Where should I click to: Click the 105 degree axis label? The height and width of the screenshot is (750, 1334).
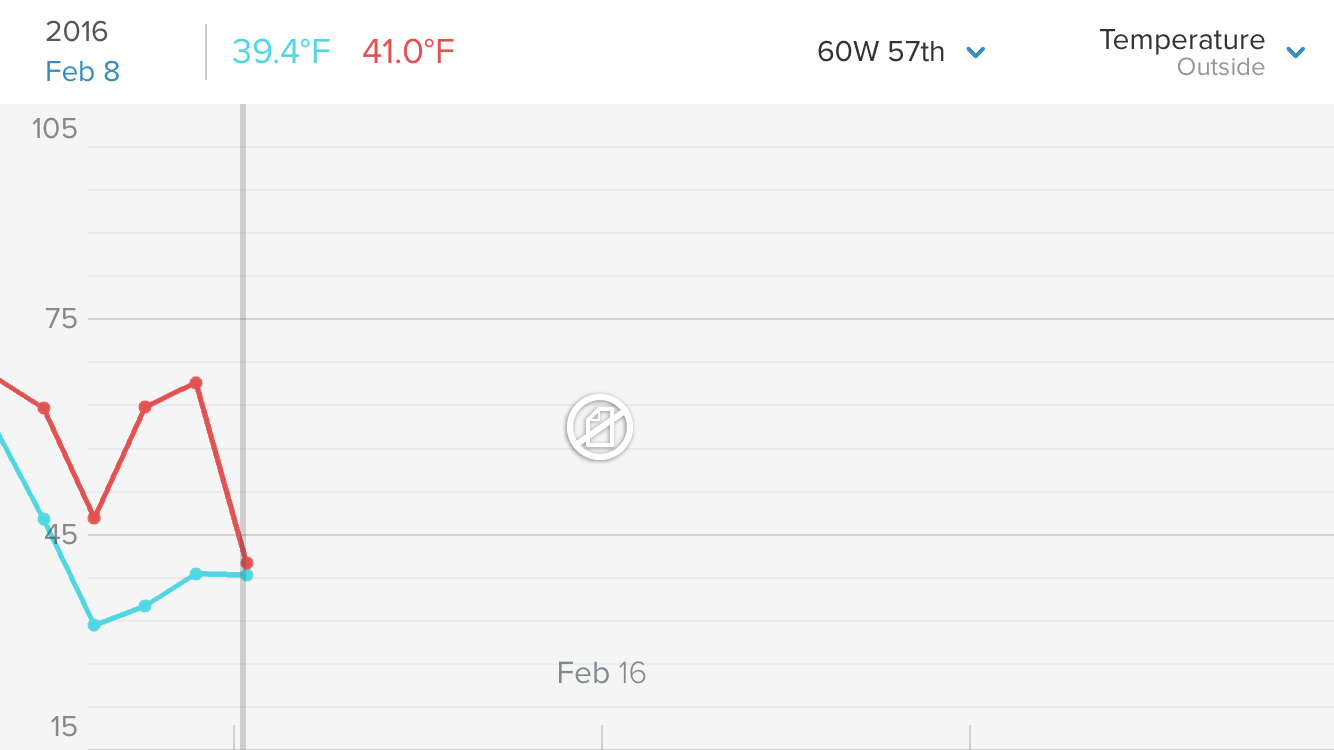coord(54,128)
